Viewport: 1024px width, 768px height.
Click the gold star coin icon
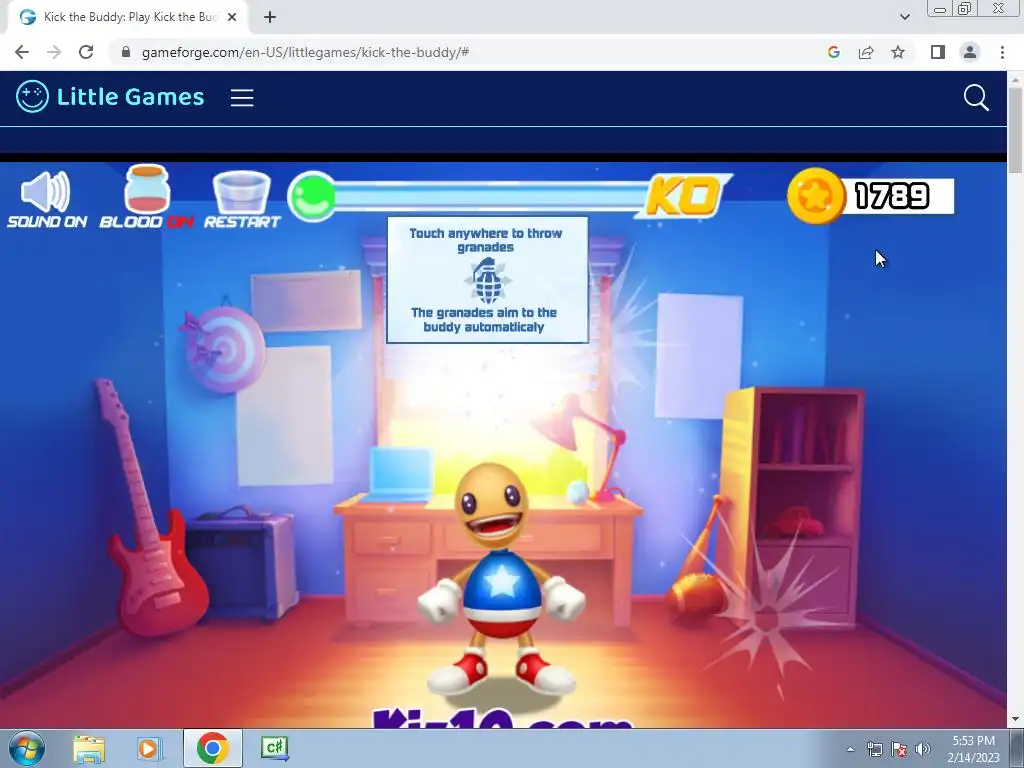click(x=816, y=196)
